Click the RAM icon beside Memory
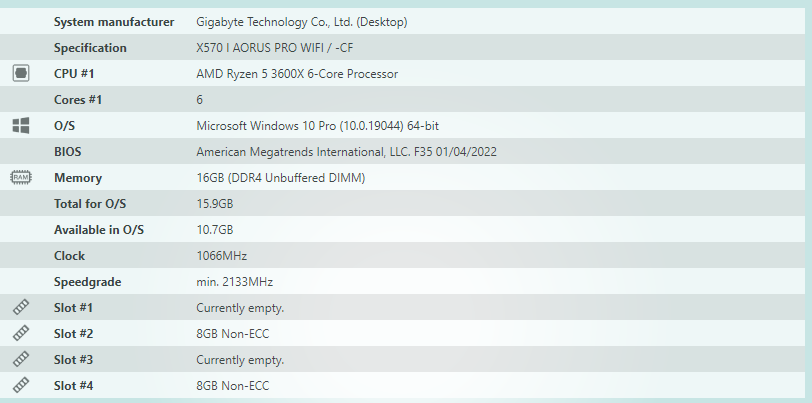812x403 pixels. click(21, 178)
